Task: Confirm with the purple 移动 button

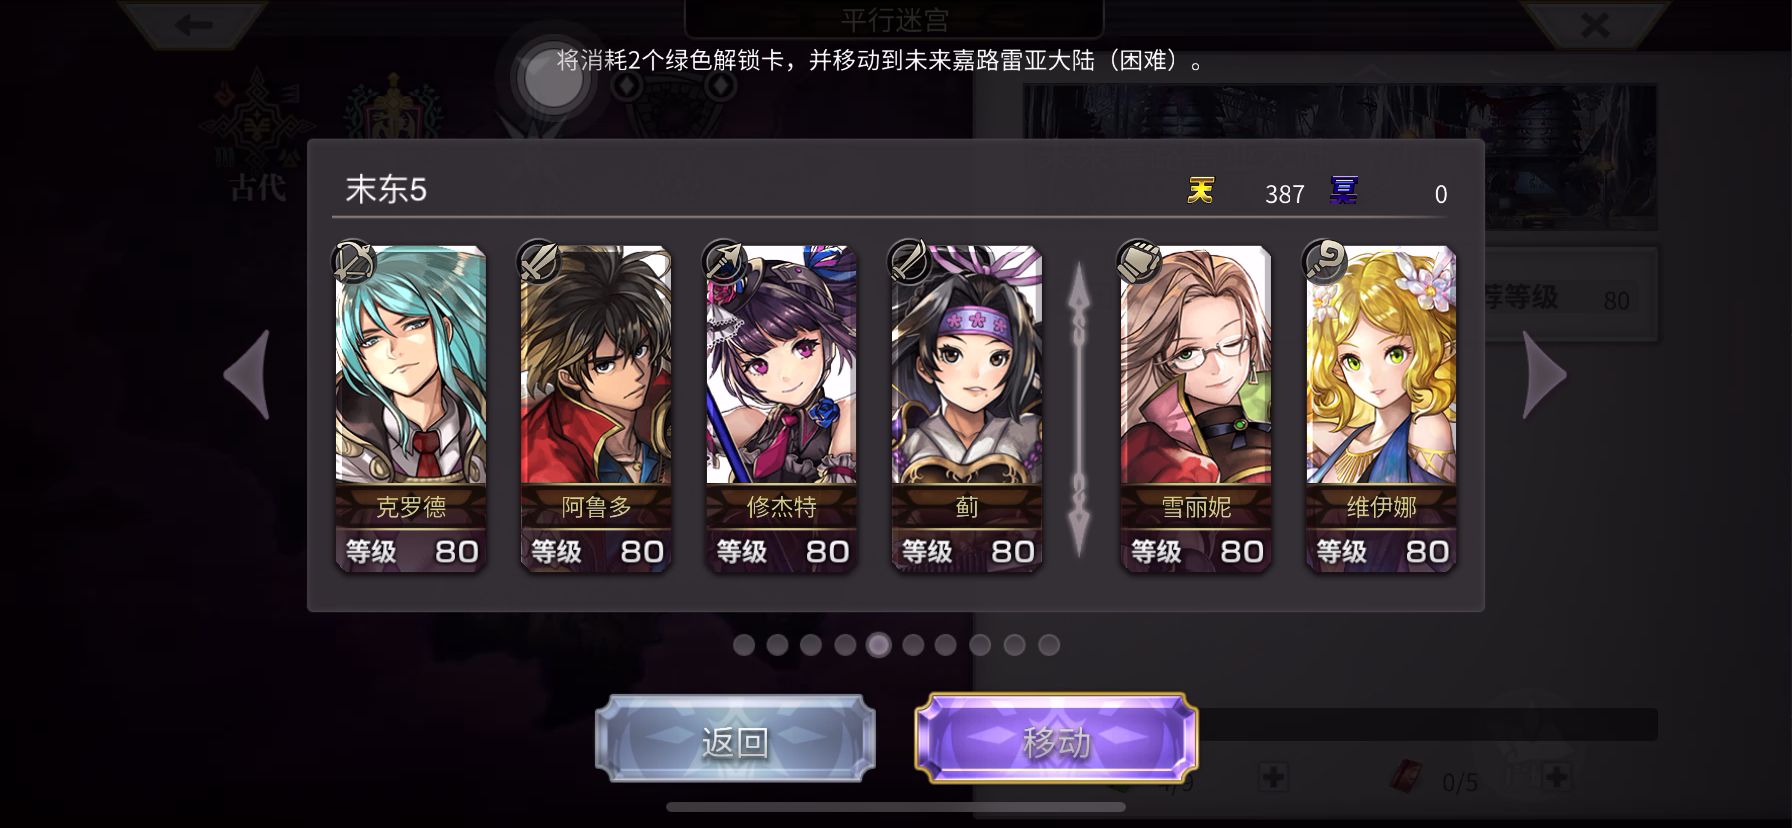Action: 1056,739
